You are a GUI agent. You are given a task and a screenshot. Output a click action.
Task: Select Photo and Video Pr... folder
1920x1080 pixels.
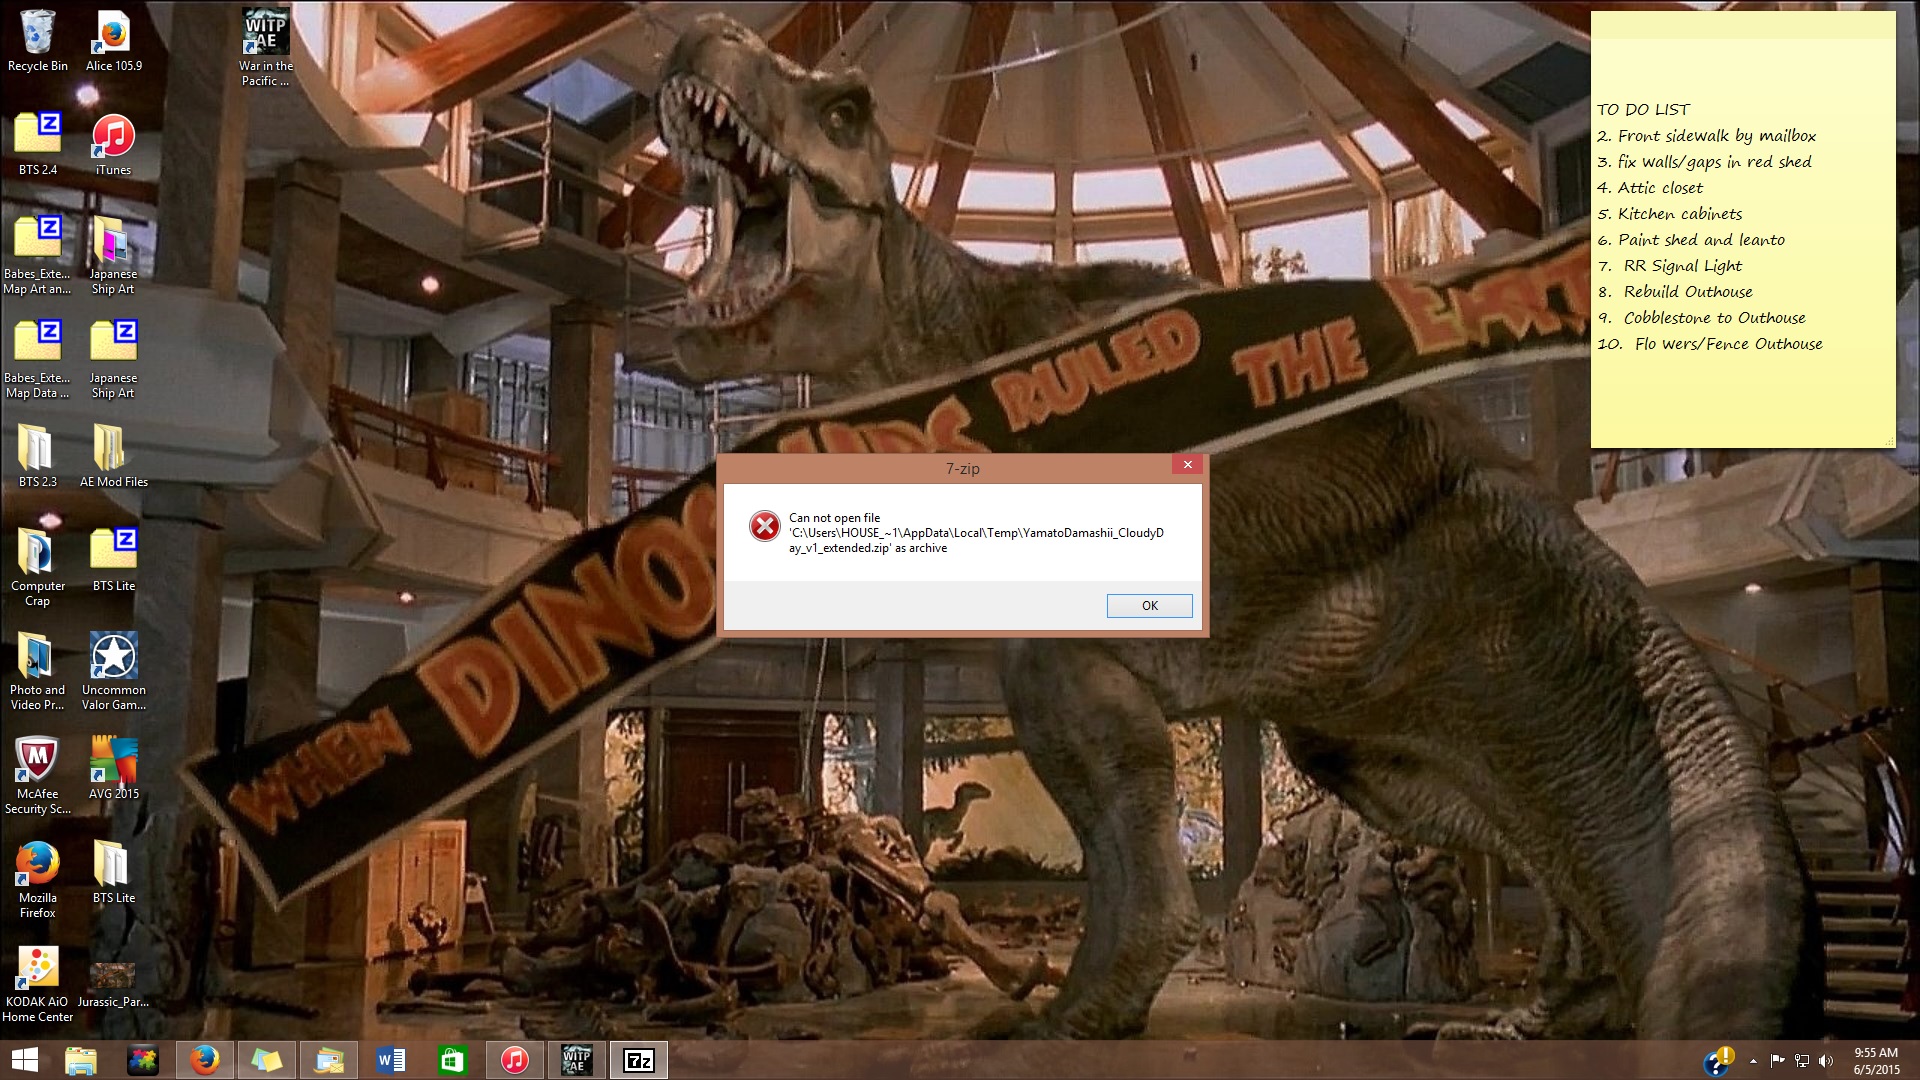[x=38, y=672]
